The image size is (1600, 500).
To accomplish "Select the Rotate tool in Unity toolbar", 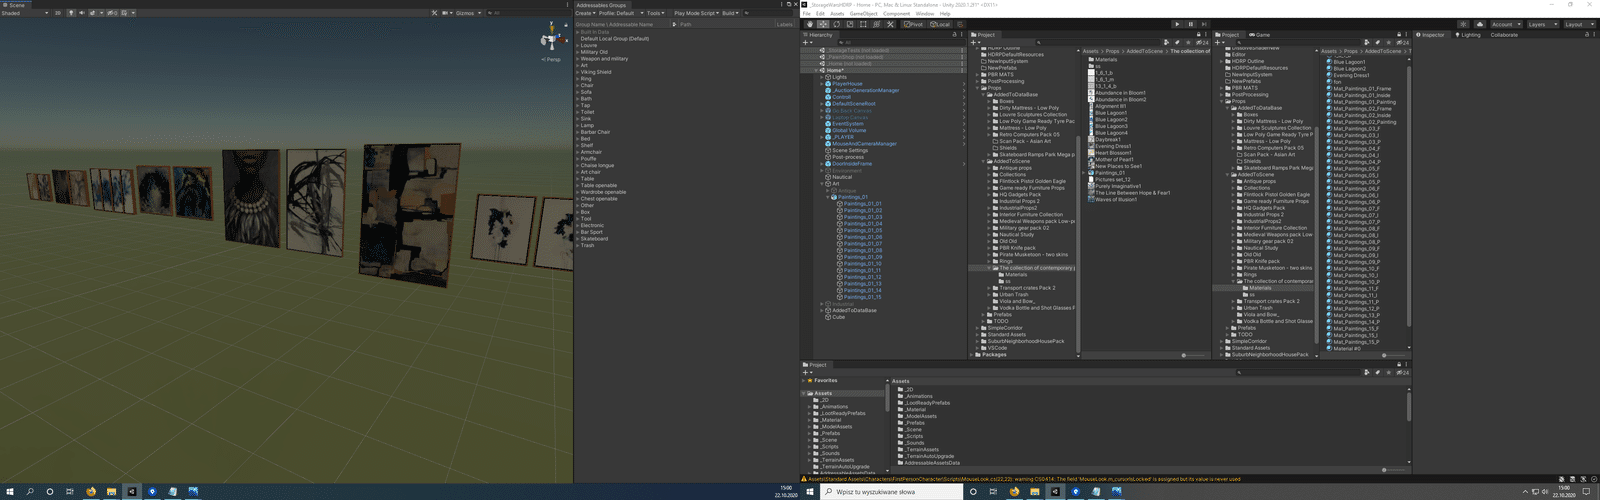I will [837, 24].
